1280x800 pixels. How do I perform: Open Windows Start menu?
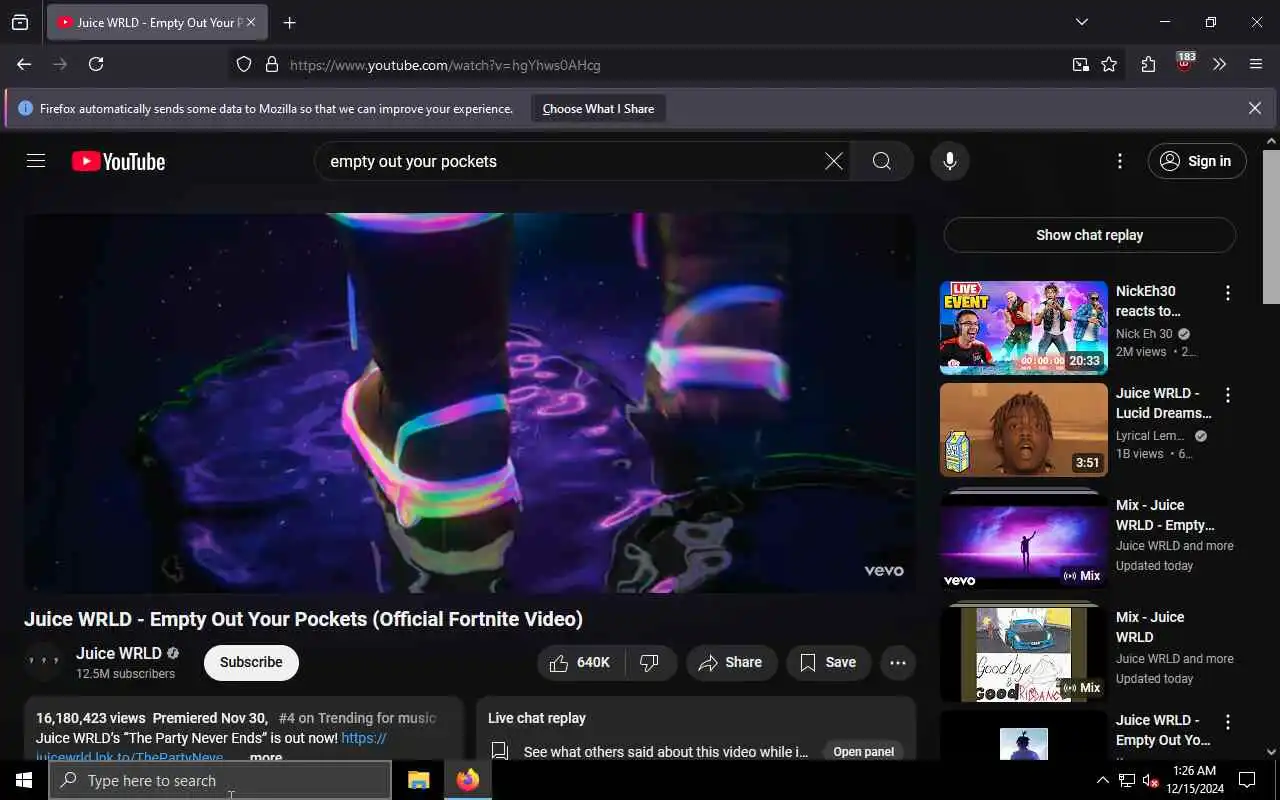23,780
